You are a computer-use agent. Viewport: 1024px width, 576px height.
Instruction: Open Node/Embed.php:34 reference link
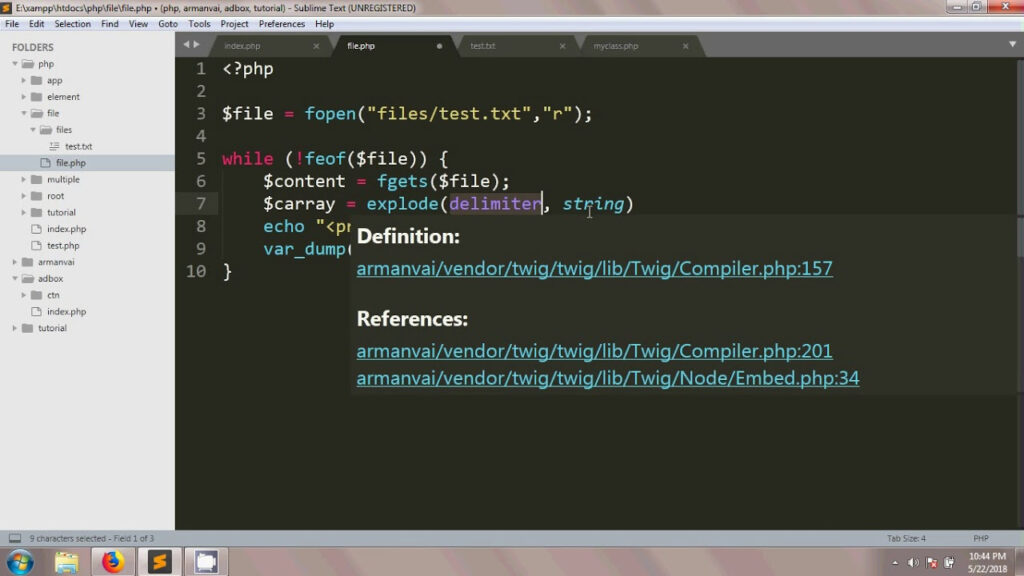[x=608, y=378]
